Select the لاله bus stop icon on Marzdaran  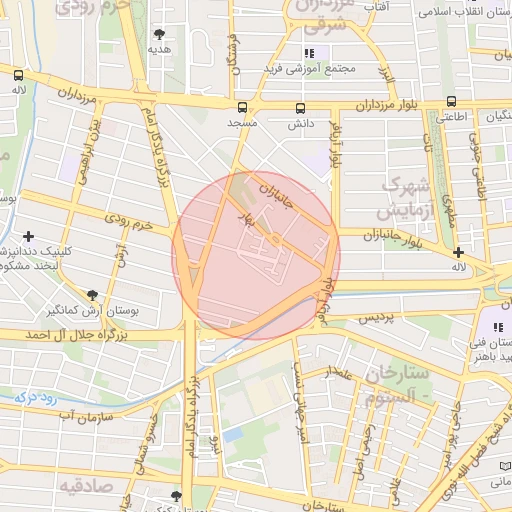point(19,75)
